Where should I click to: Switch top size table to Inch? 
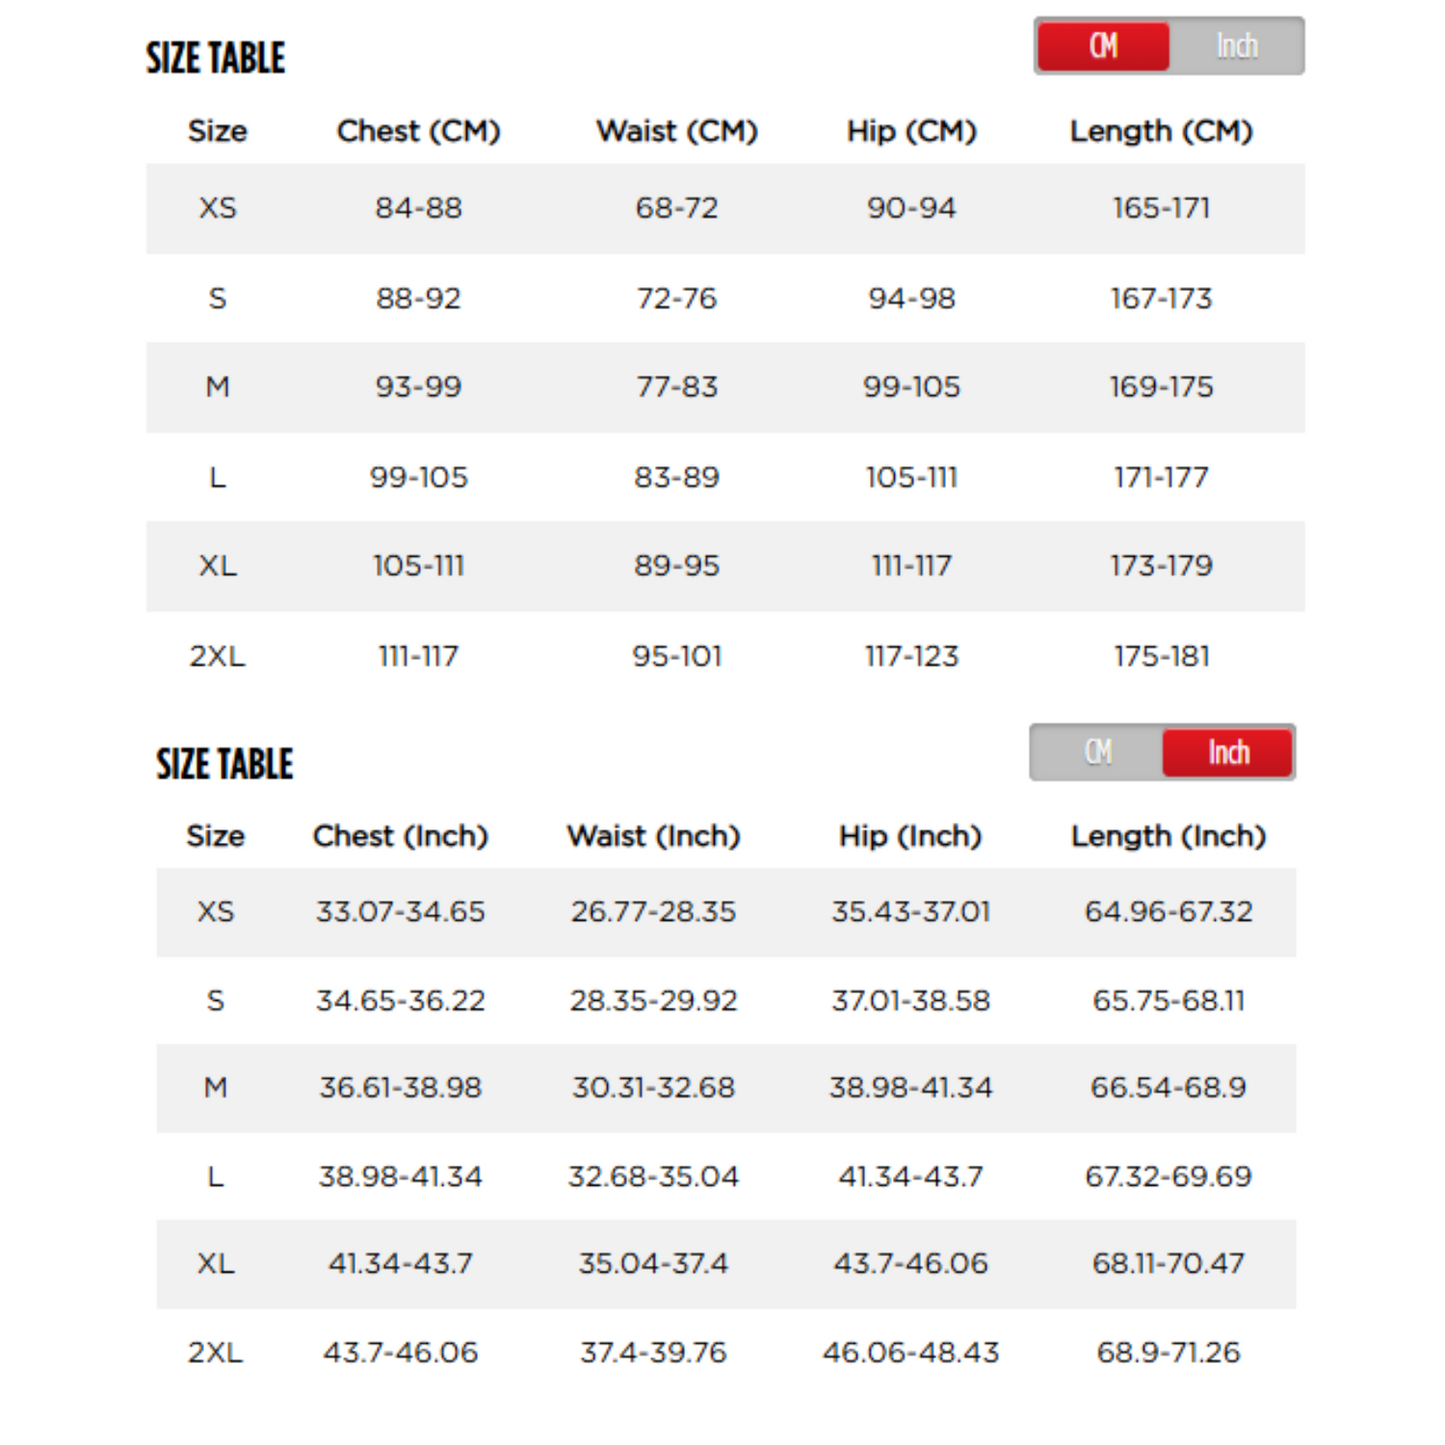tap(1236, 46)
